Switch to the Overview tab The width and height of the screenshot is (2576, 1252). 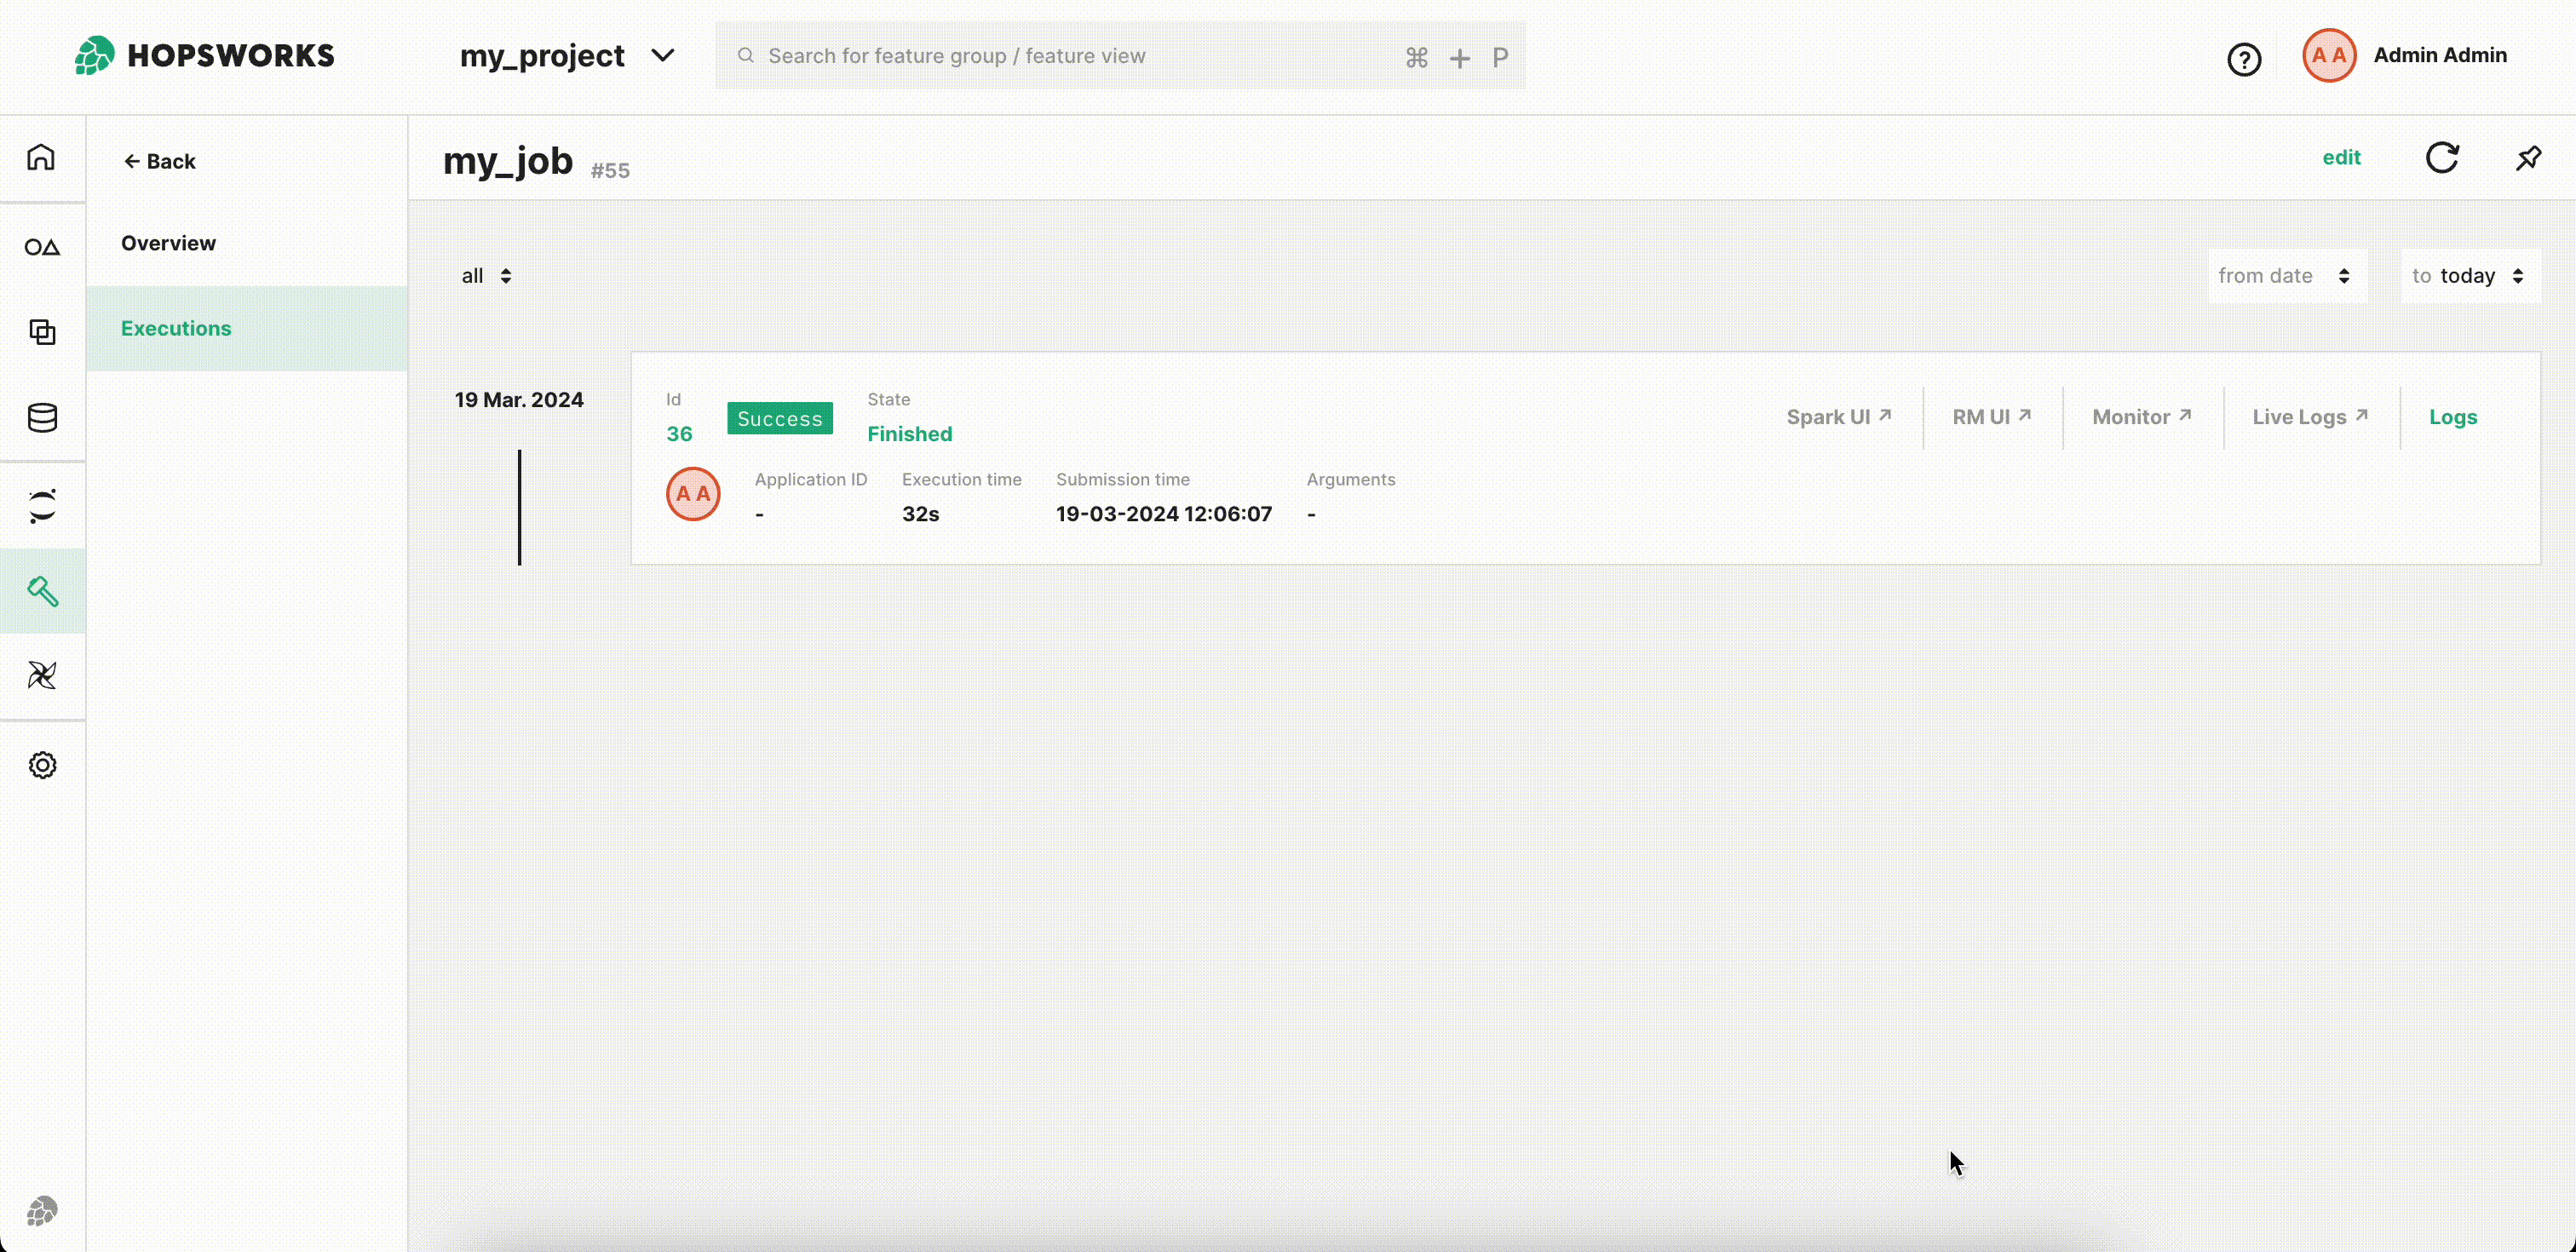168,242
